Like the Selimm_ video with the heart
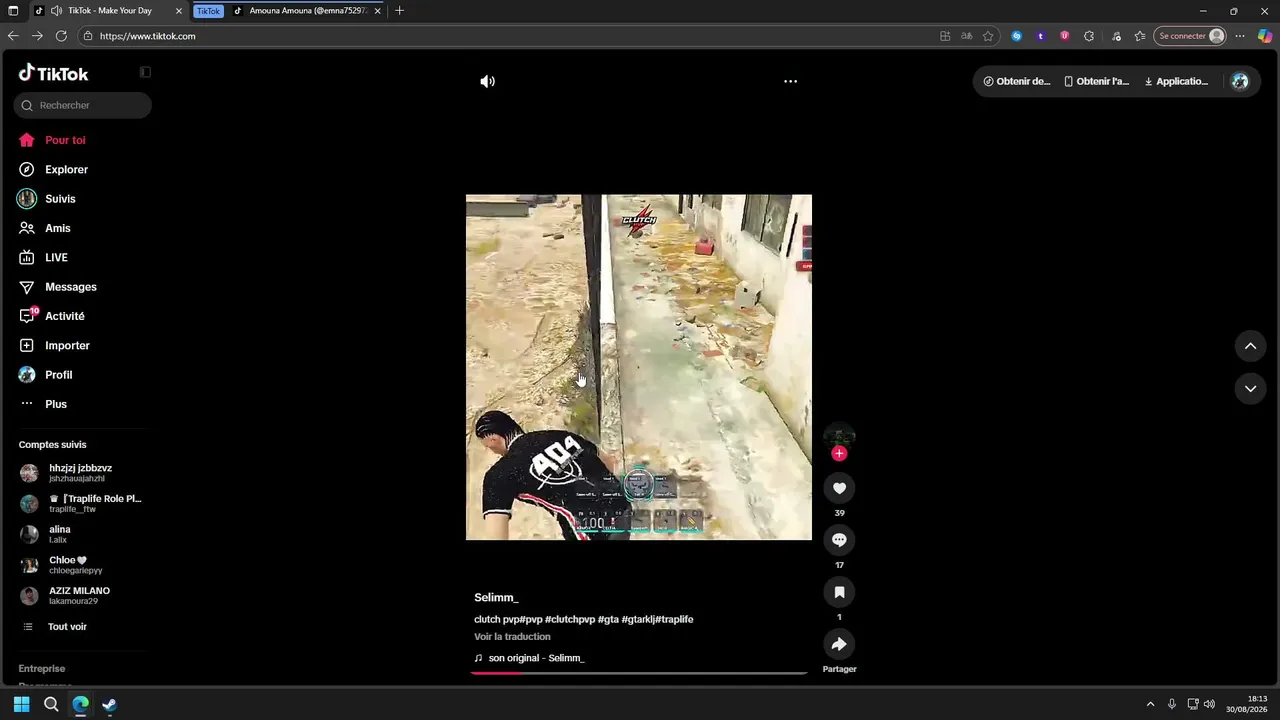1280x720 pixels. (839, 488)
